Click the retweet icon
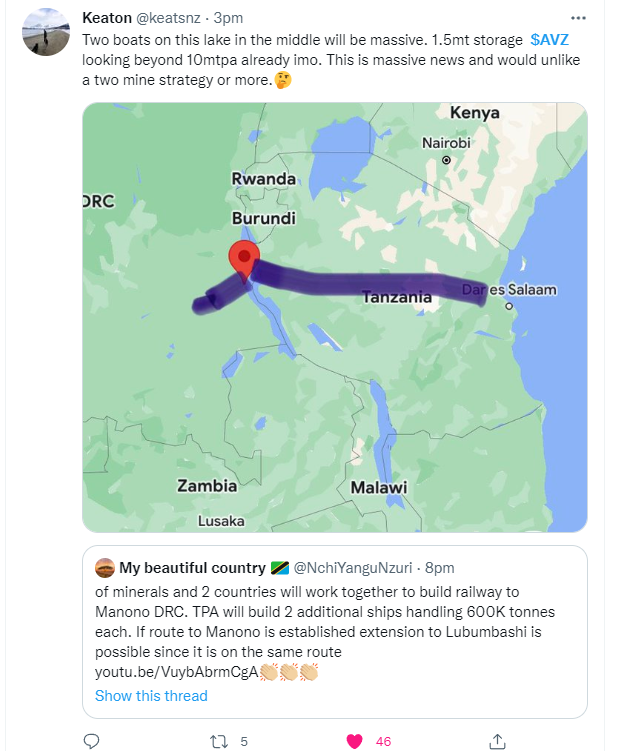This screenshot has height=751, width=627. click(x=219, y=741)
